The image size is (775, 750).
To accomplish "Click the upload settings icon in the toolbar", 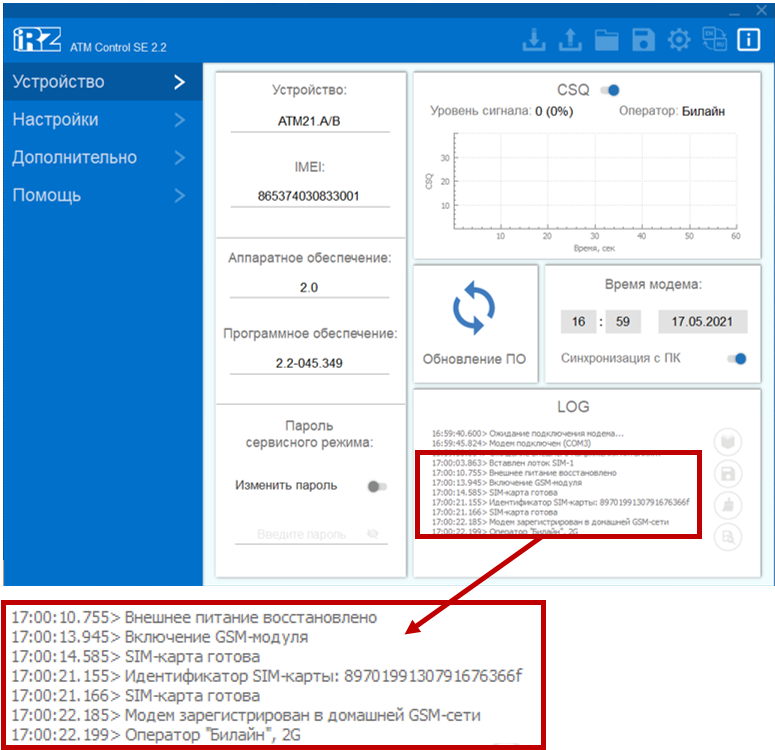I will [x=569, y=40].
